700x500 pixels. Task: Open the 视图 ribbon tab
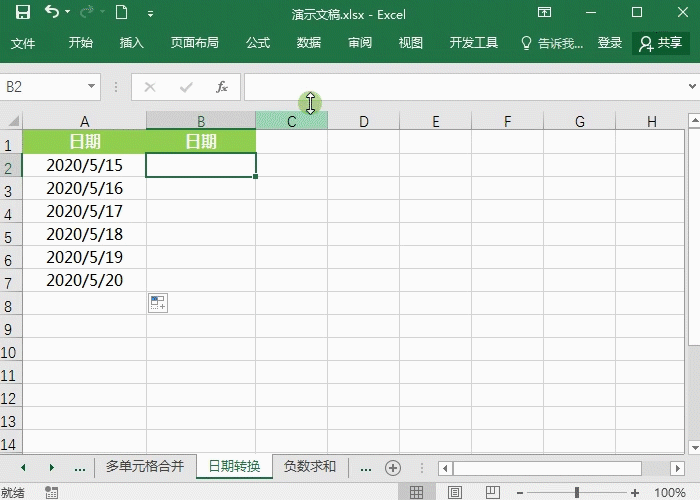411,43
